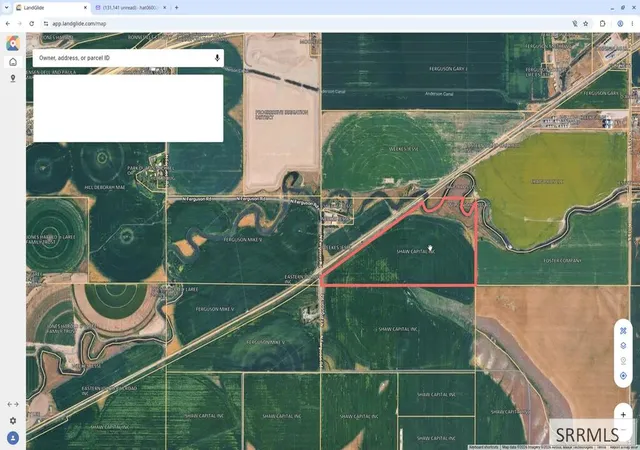The image size is (640, 450).
Task: Select the greyed drop-pin map control
Action: coord(623,361)
